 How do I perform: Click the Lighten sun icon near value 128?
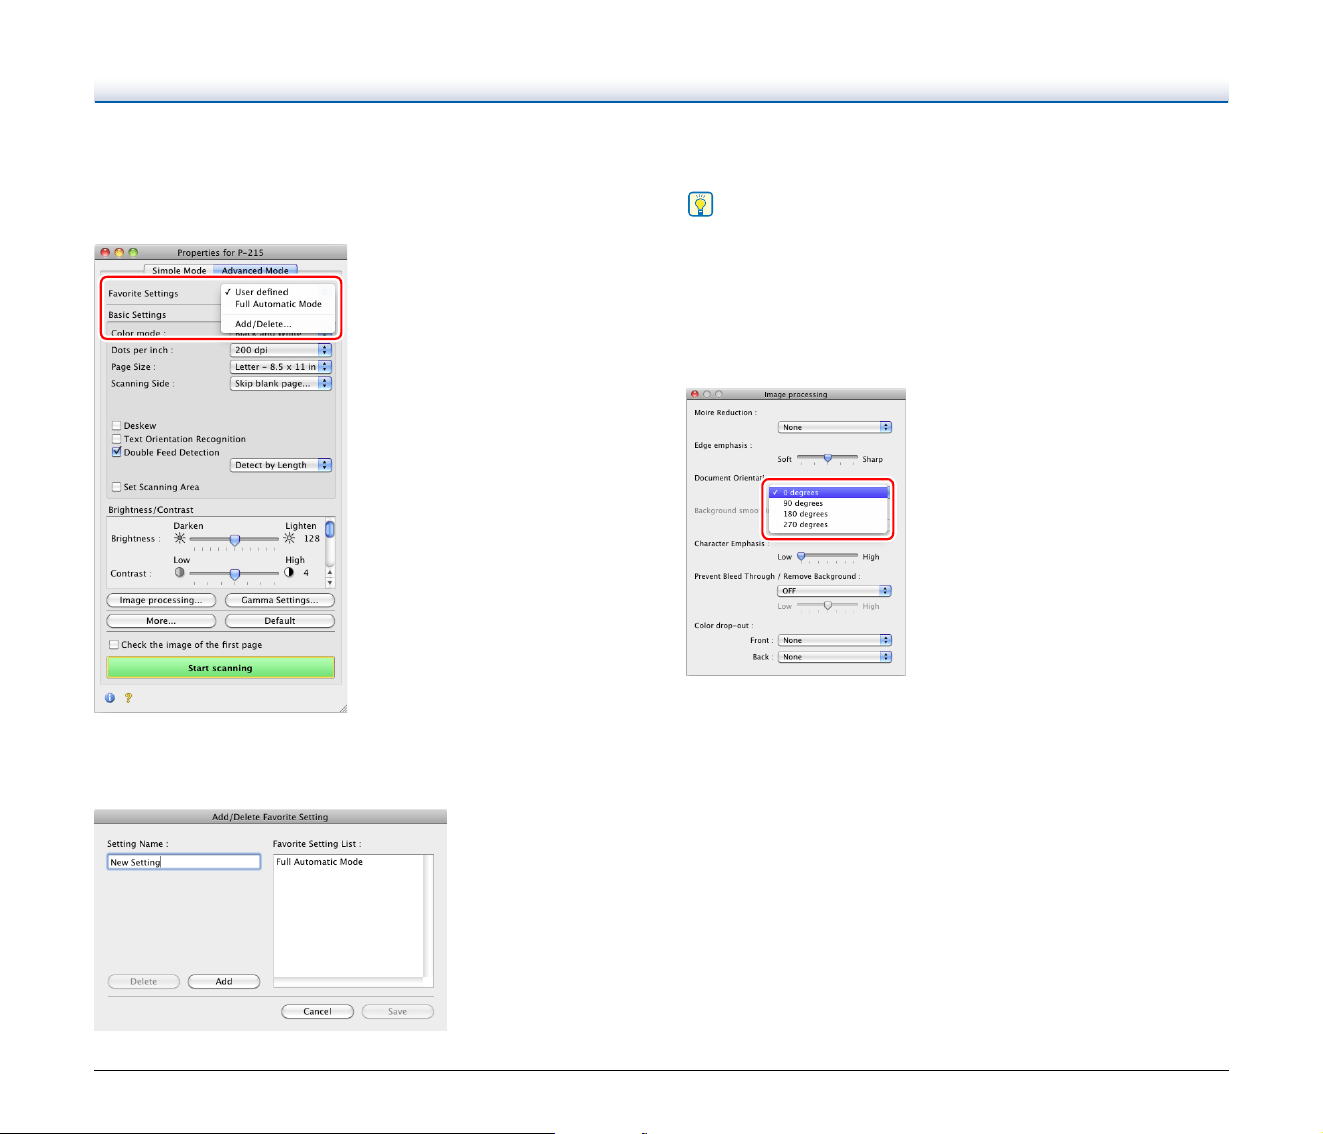(x=289, y=538)
